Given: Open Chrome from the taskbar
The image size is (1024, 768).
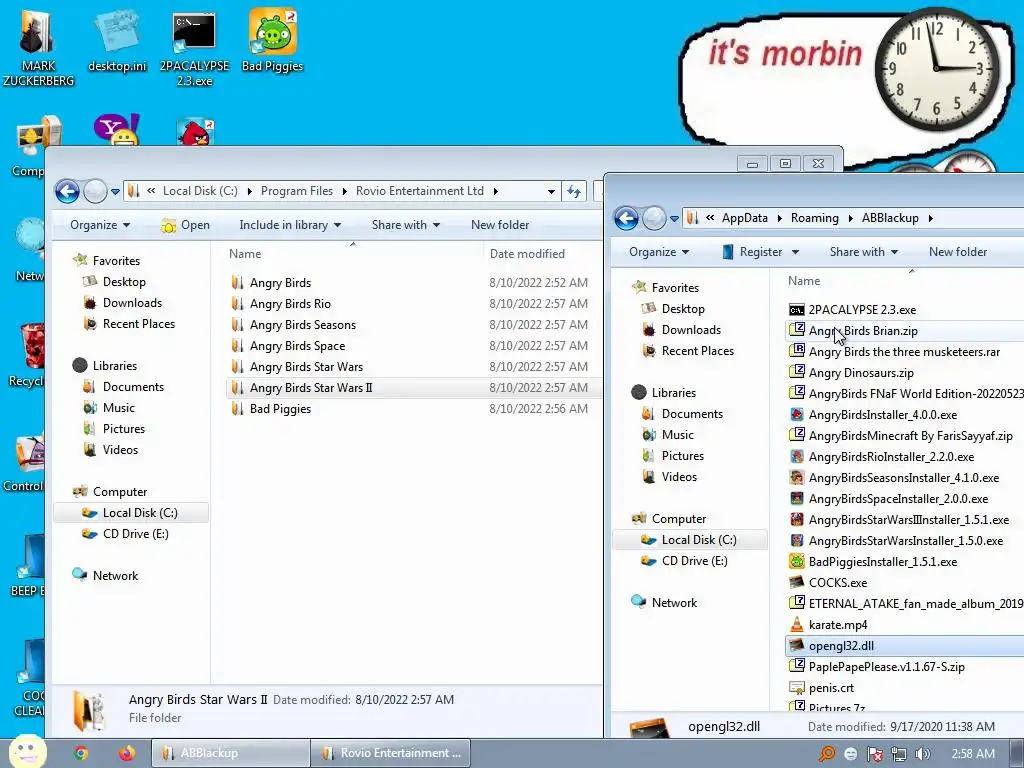Looking at the screenshot, I should 81,753.
